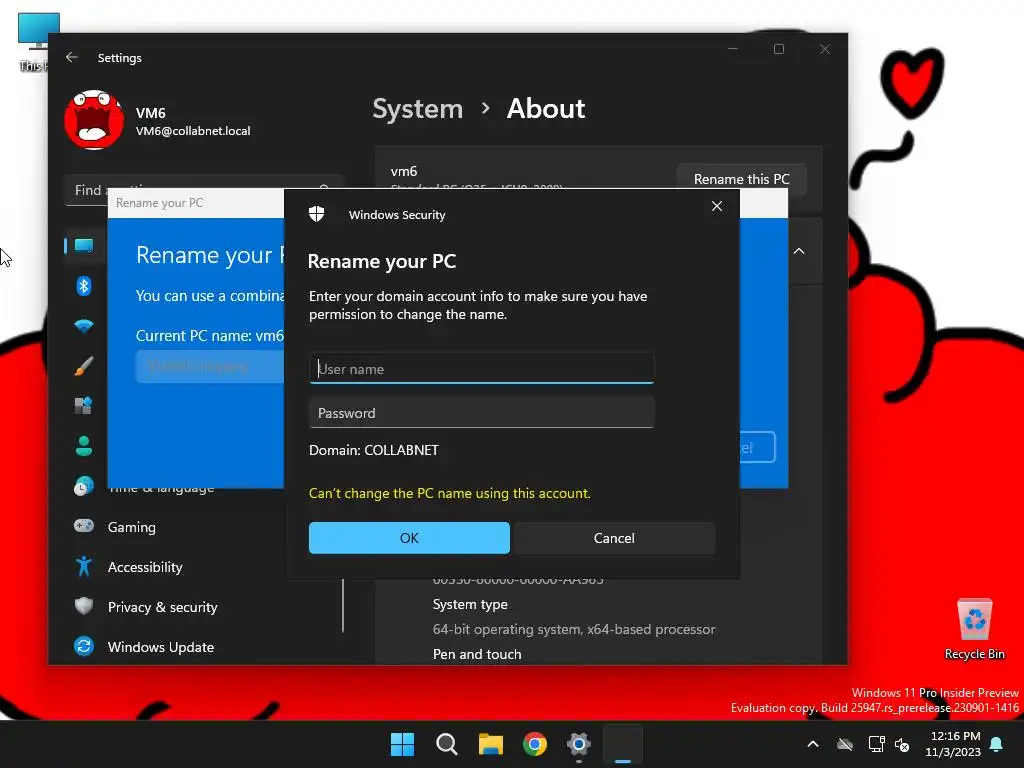1024x768 pixels.
Task: Click OK in Windows Security dialog
Action: click(x=409, y=537)
